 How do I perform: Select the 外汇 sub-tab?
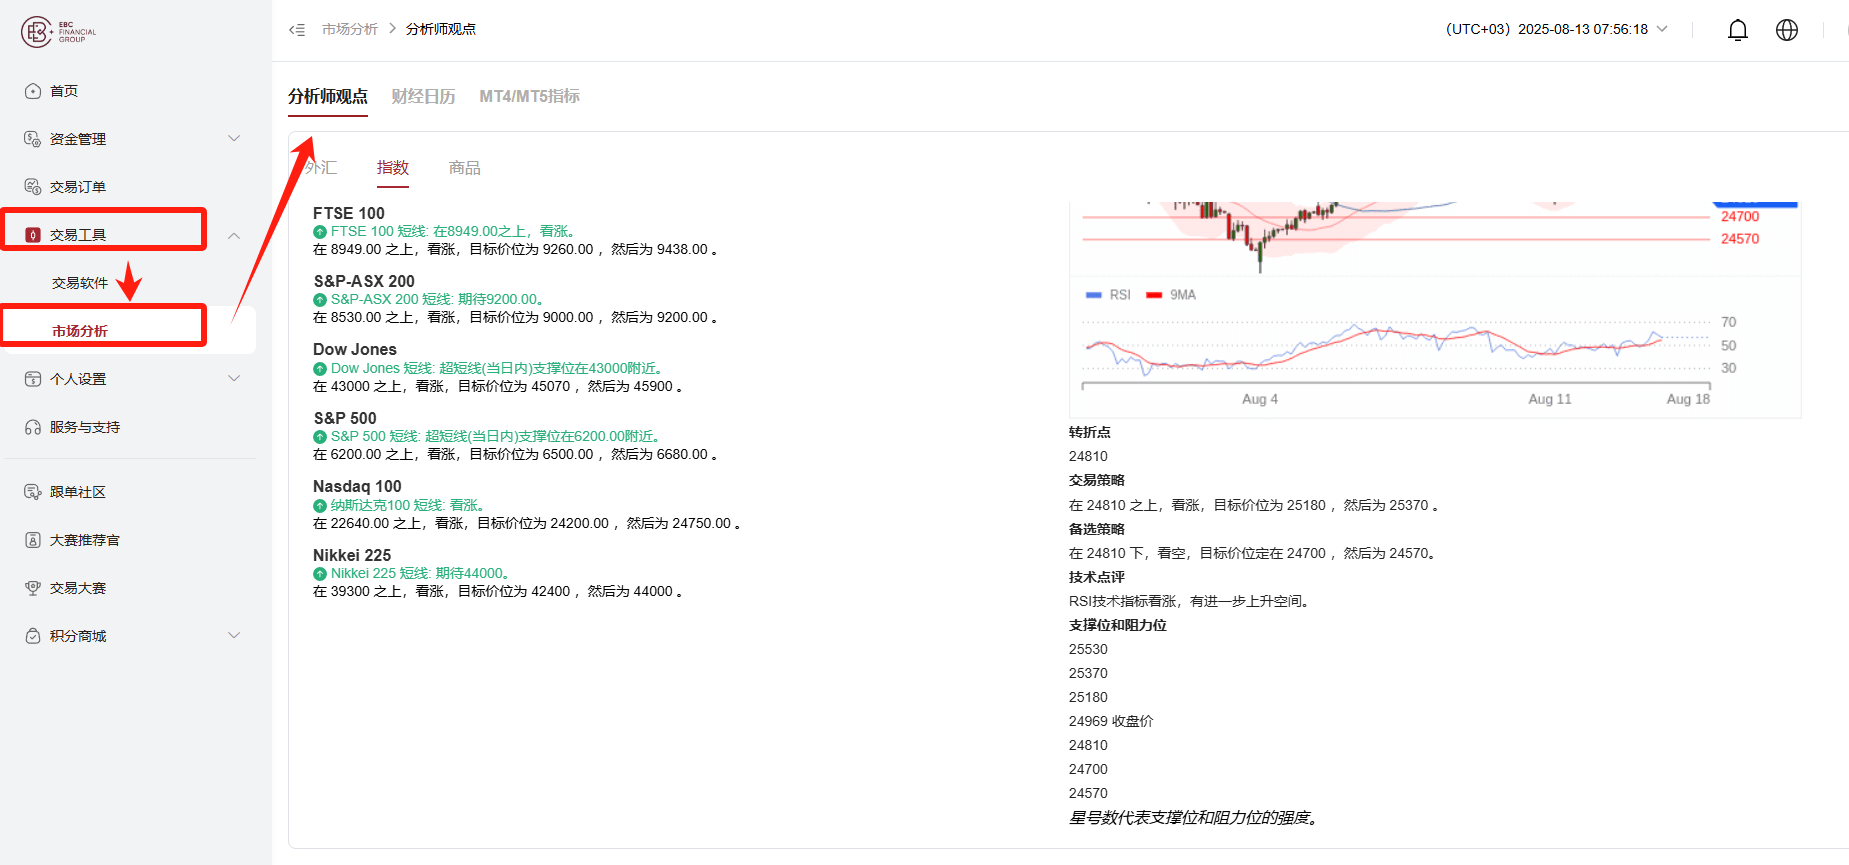click(321, 168)
